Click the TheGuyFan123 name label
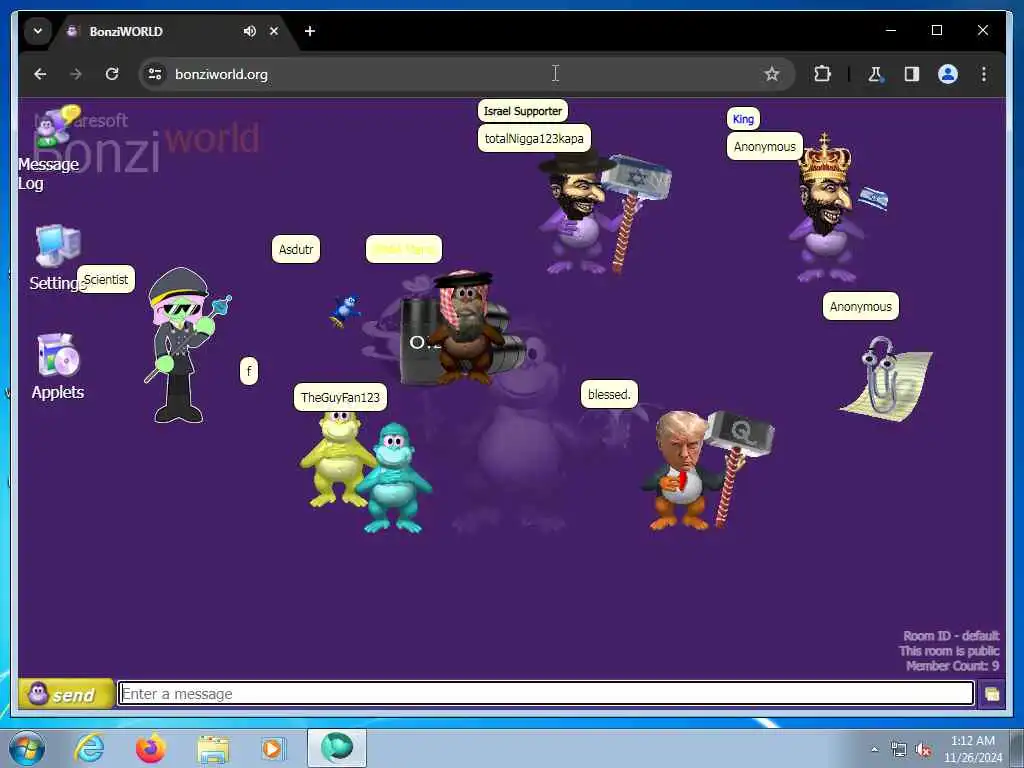Viewport: 1024px width, 768px height. [x=340, y=397]
